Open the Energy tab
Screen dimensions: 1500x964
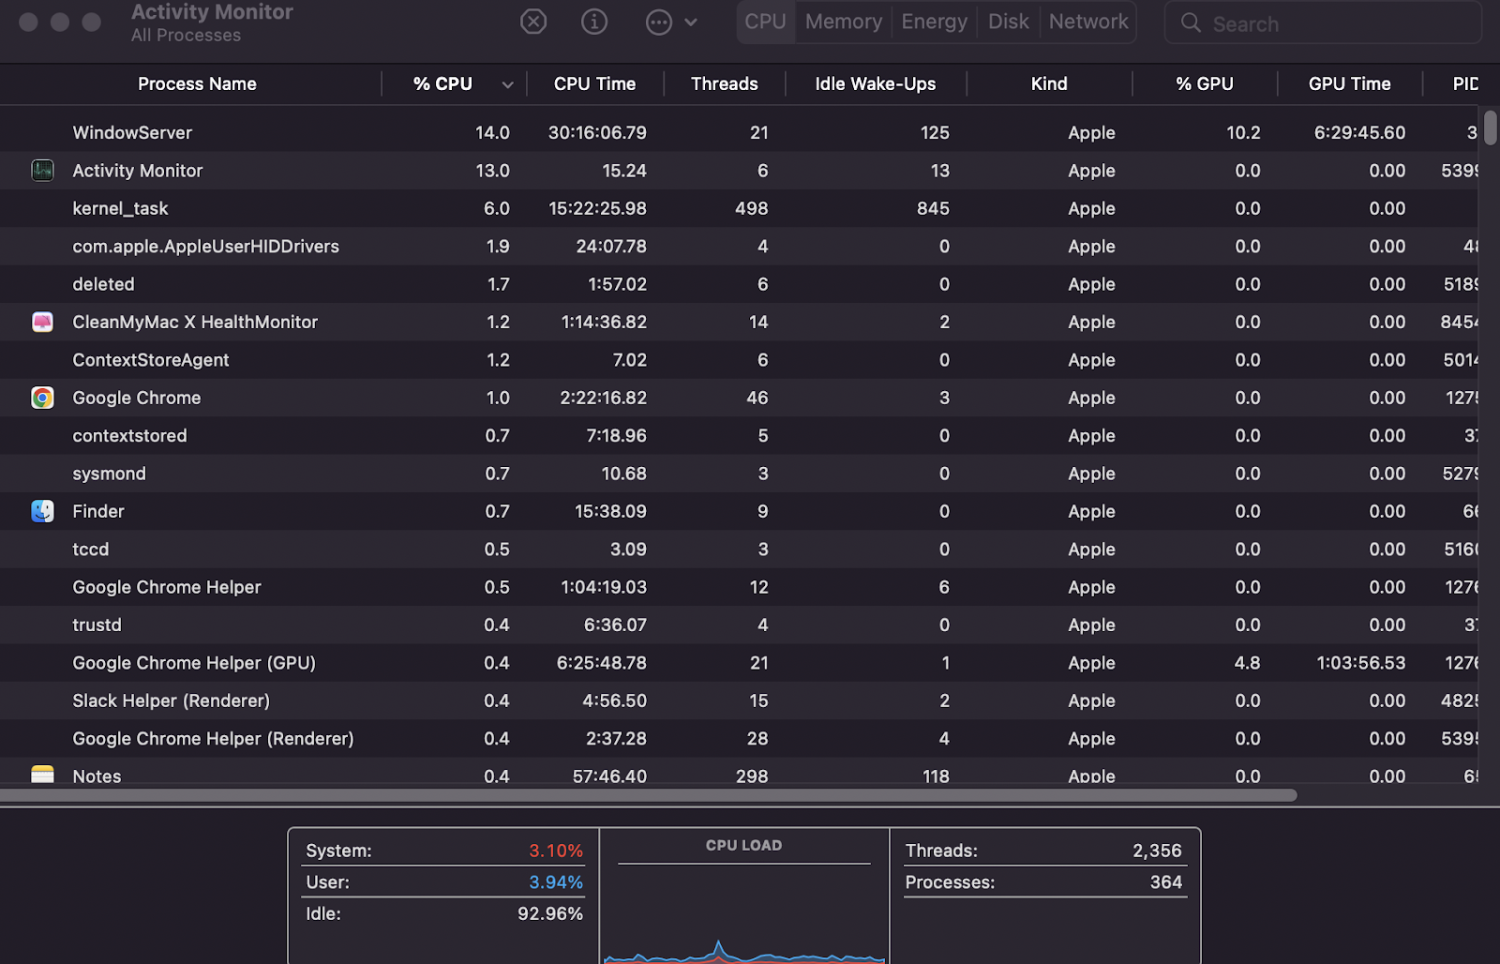(934, 22)
